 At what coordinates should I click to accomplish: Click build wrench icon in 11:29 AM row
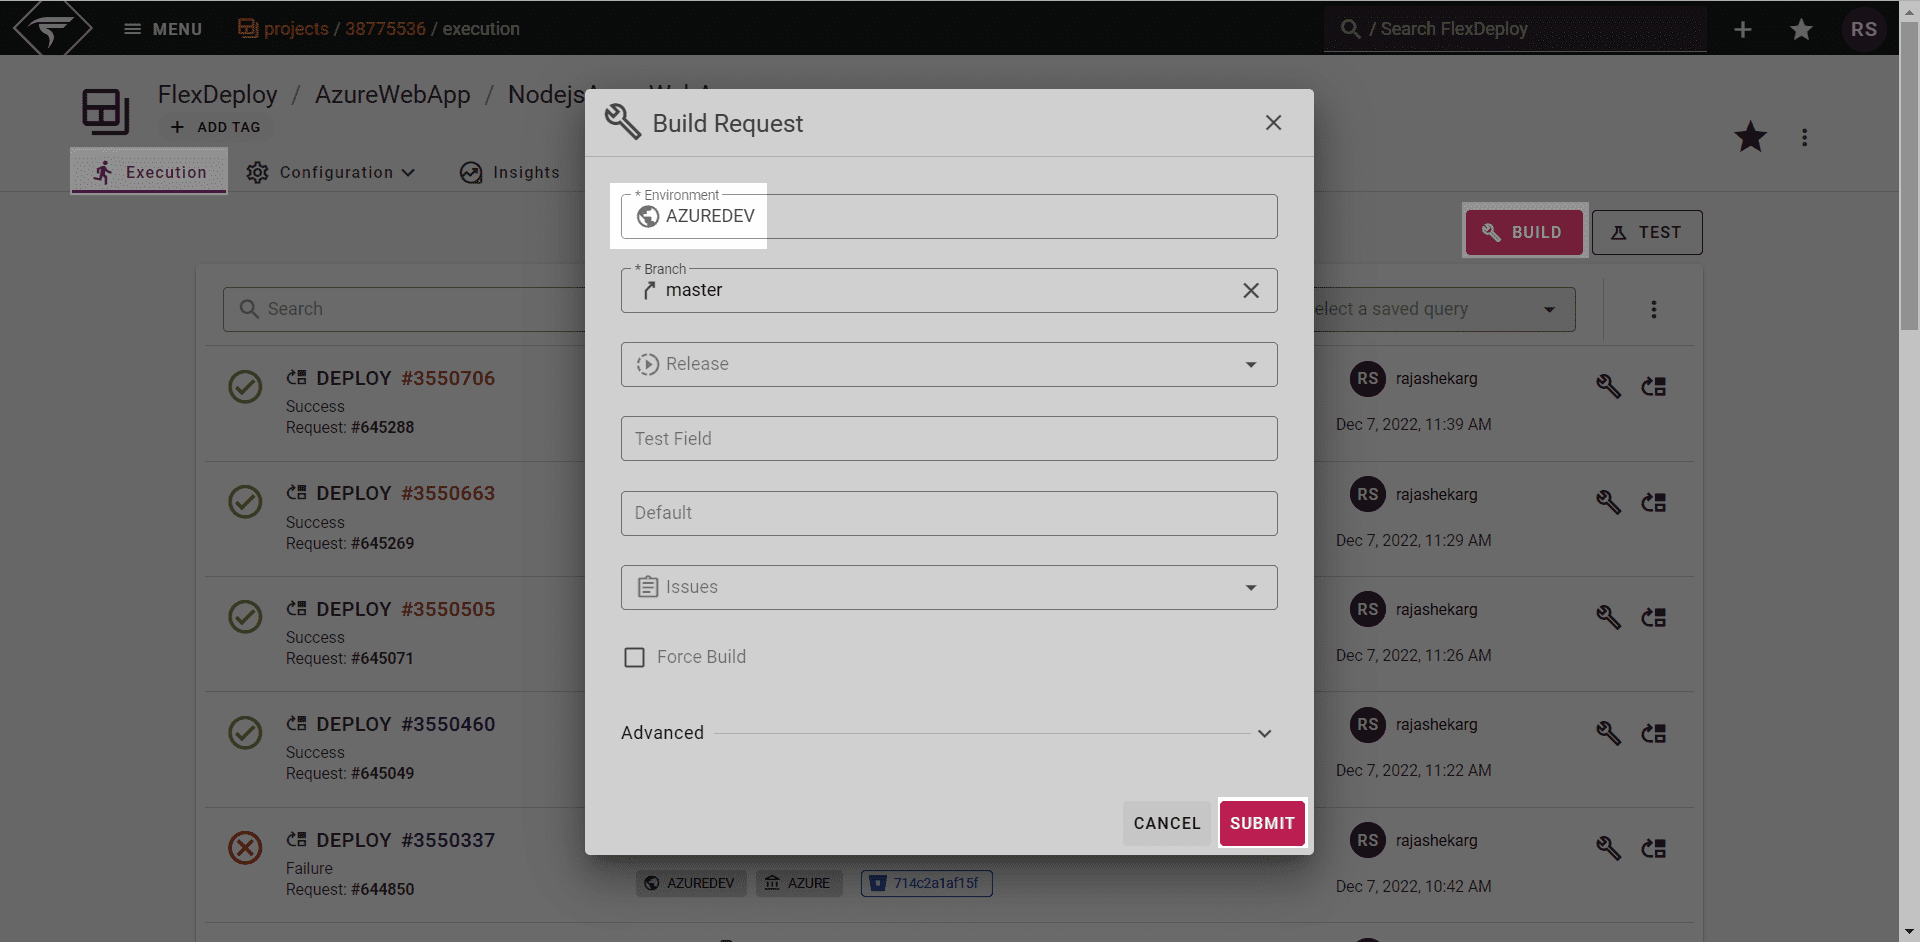pyautogui.click(x=1608, y=501)
